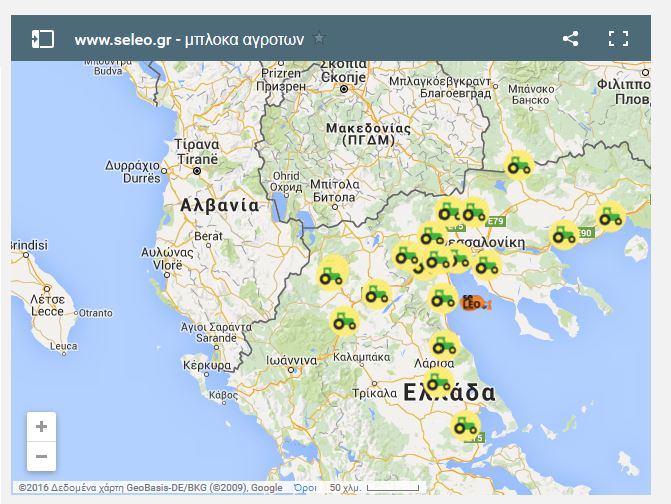Click the Μακεδονίας (ΠΓΔΜ) country label
The image size is (671, 504).
[368, 134]
